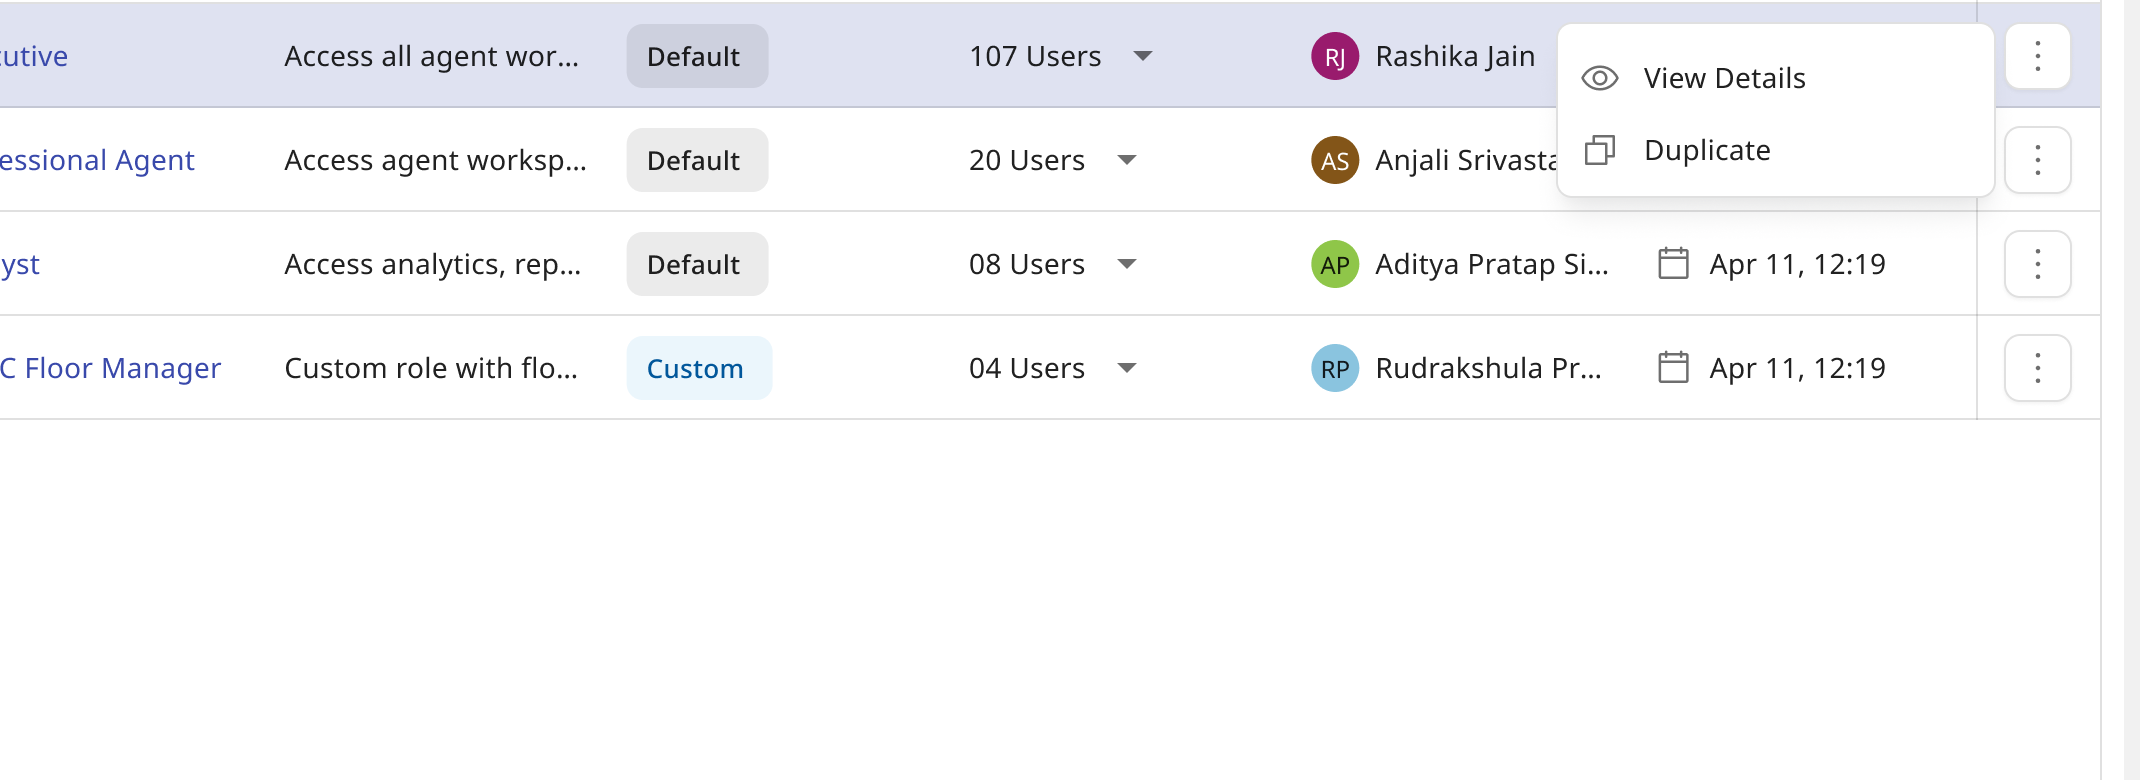Click the AS avatar for Anjali Srivastava
2140x780 pixels.
pos(1335,160)
